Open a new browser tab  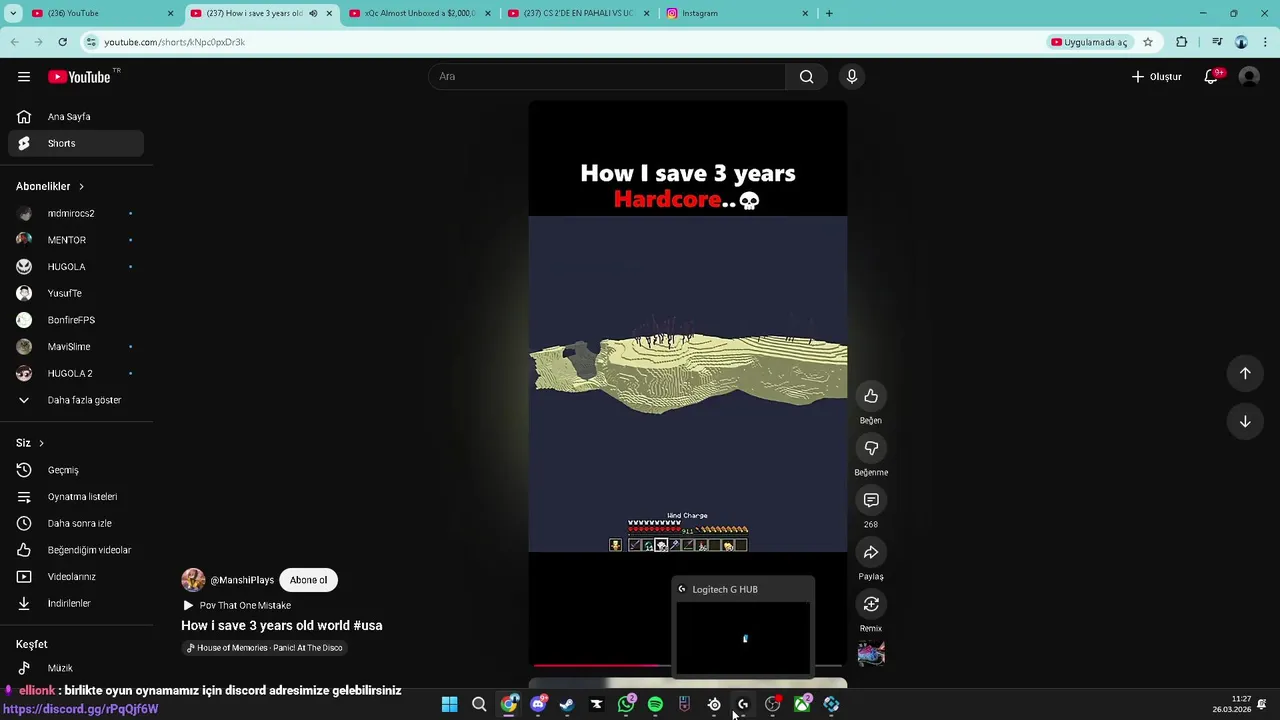click(829, 13)
